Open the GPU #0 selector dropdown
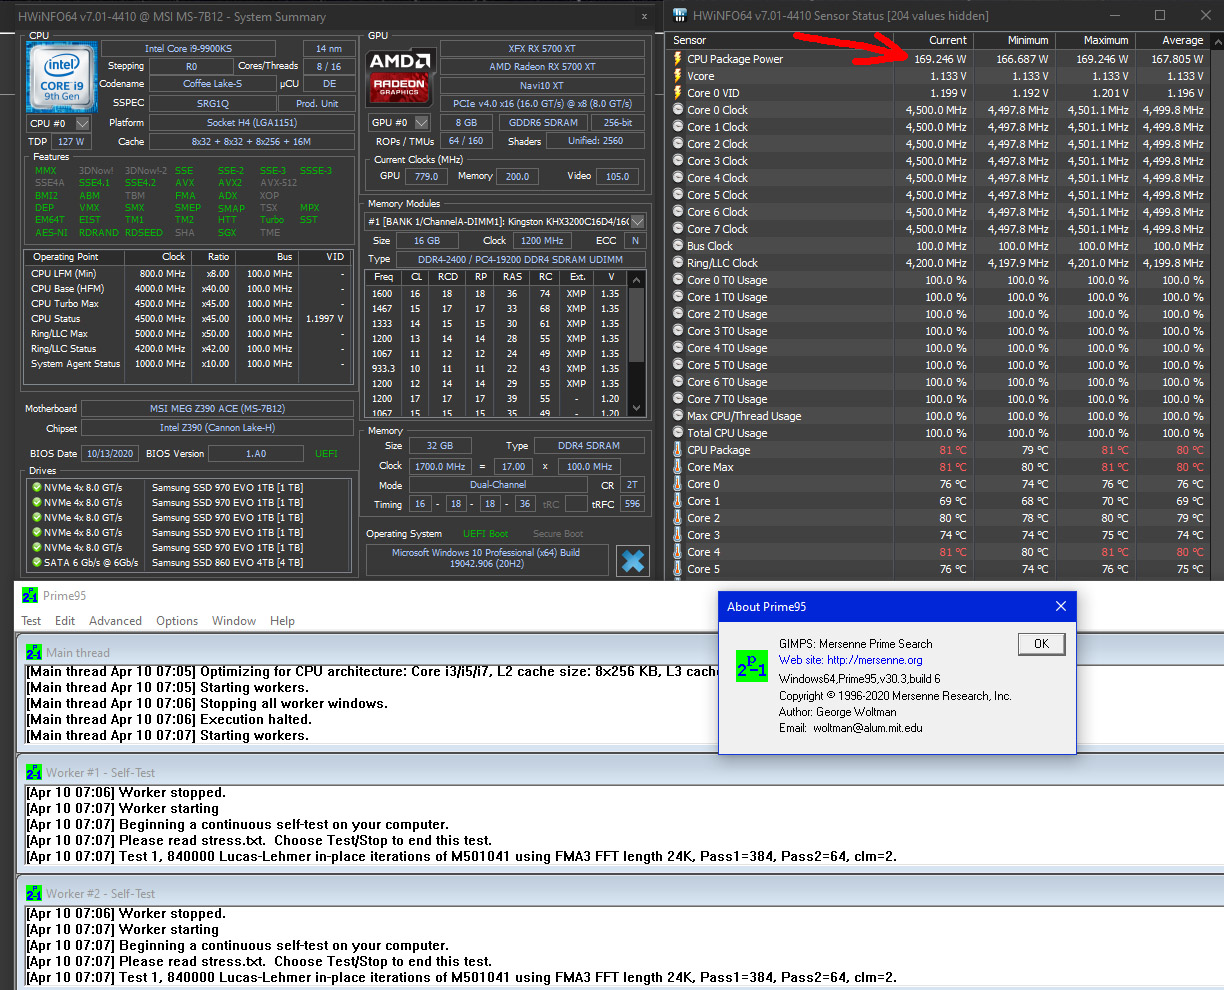This screenshot has height=990, width=1224. pyautogui.click(x=422, y=122)
